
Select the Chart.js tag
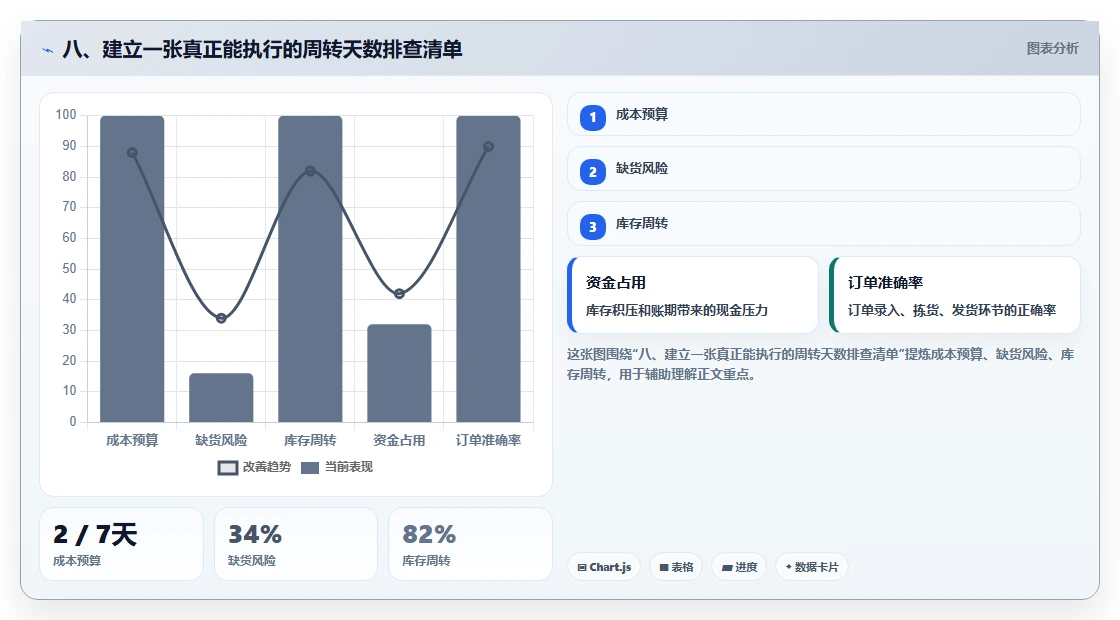tap(604, 567)
